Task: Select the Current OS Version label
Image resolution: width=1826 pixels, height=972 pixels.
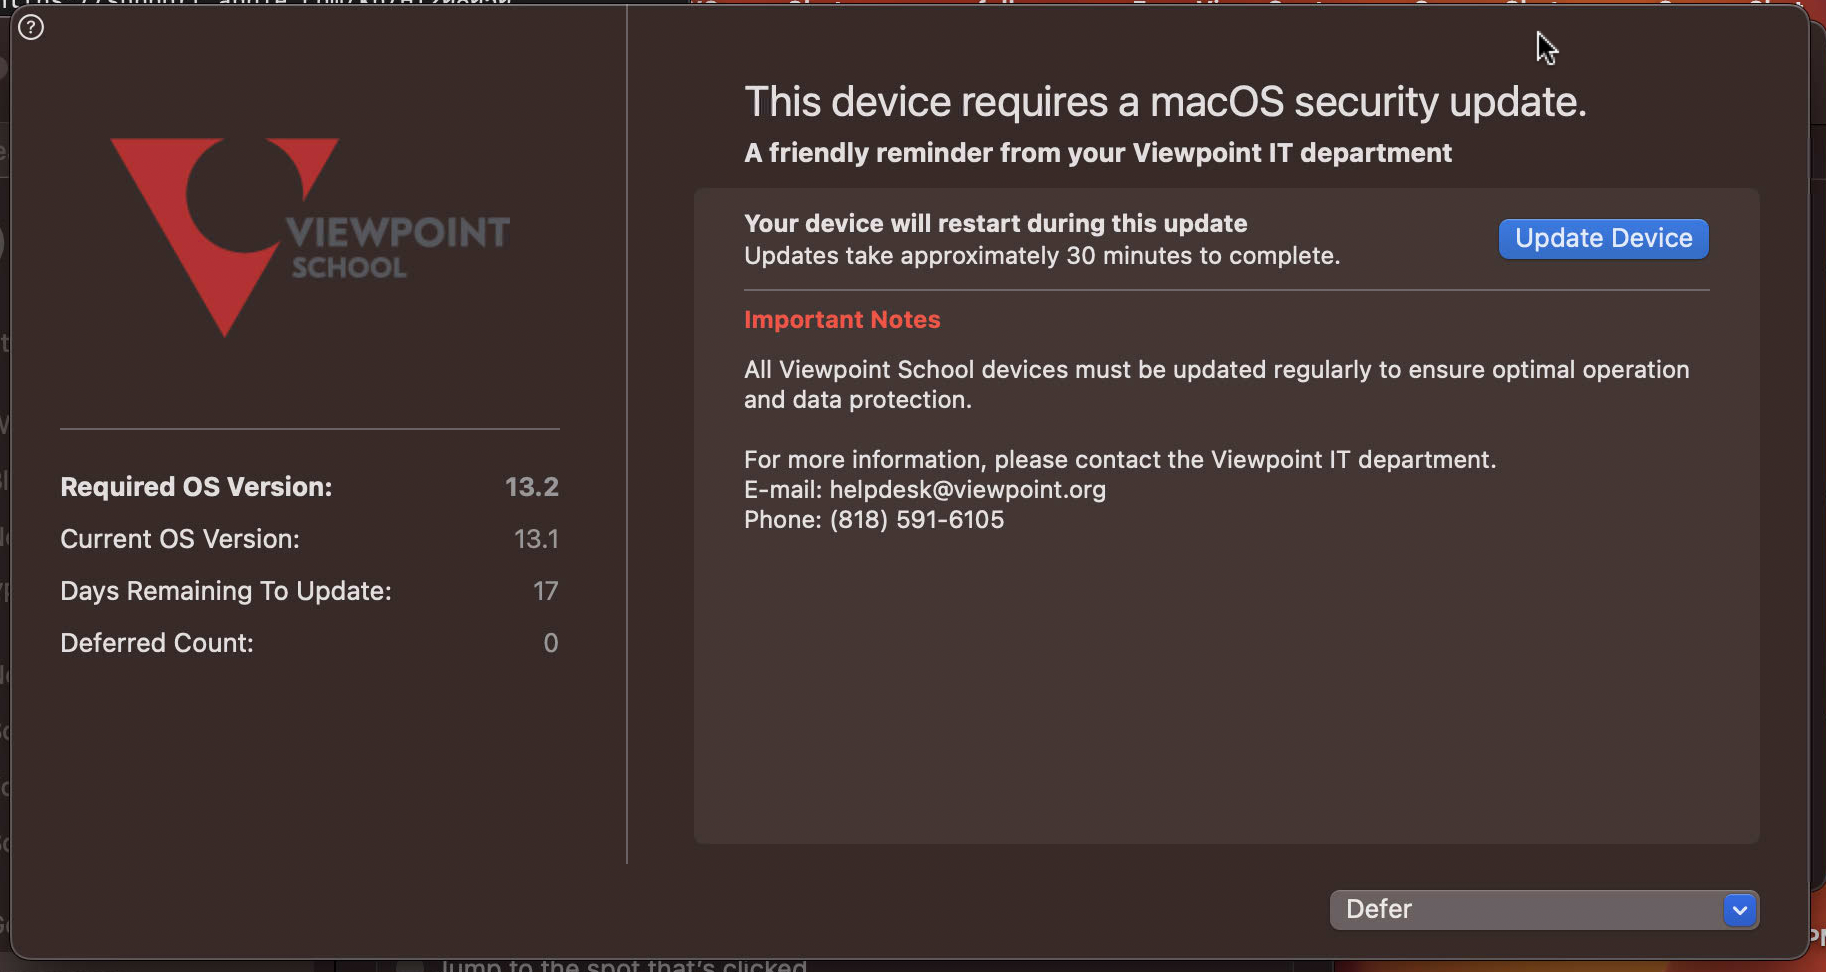Action: point(180,539)
